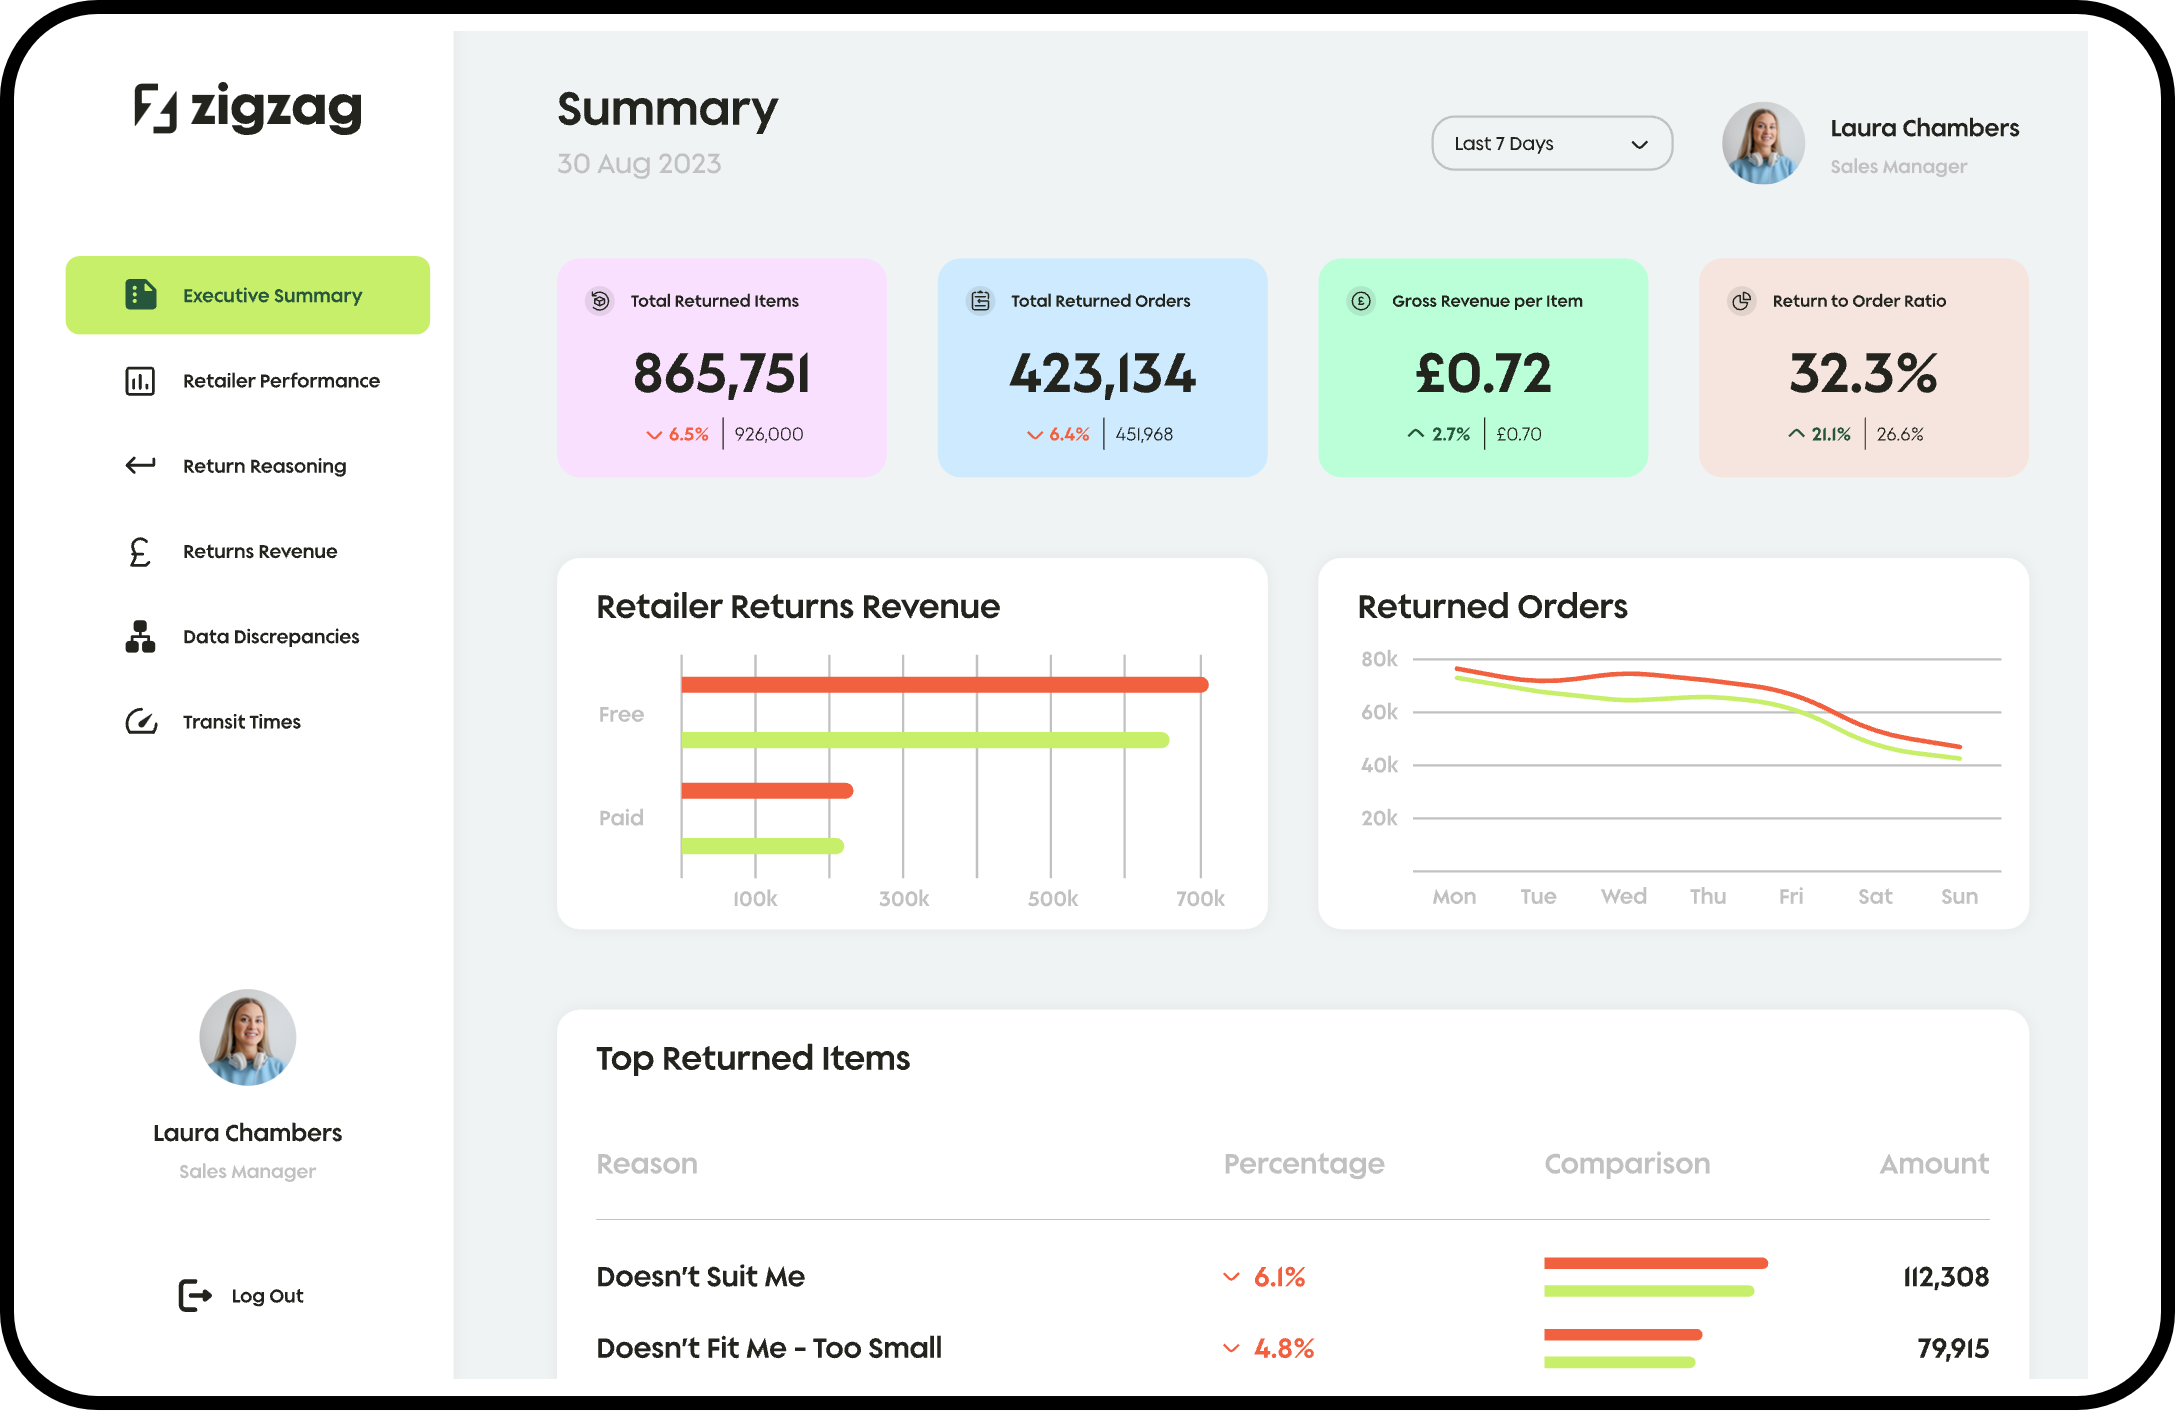
Task: Click the Log Out text link
Action: point(267,1295)
